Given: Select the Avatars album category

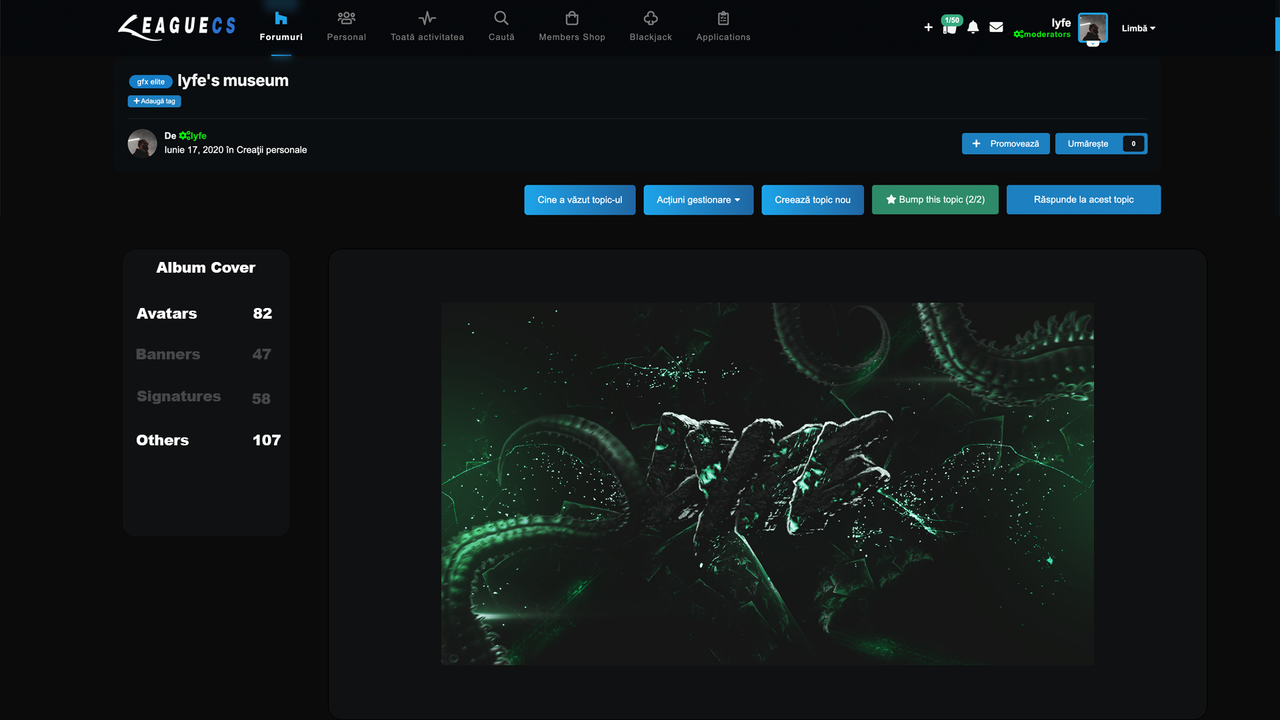Looking at the screenshot, I should 205,313.
